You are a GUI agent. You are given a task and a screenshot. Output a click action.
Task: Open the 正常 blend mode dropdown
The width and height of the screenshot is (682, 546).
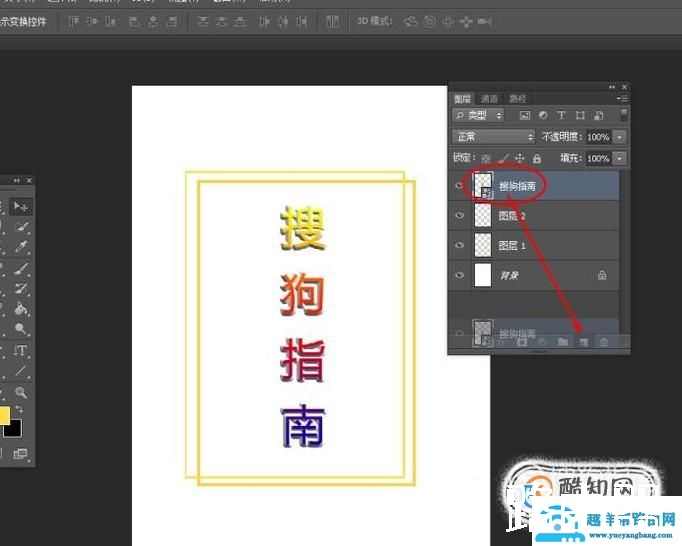[x=493, y=137]
